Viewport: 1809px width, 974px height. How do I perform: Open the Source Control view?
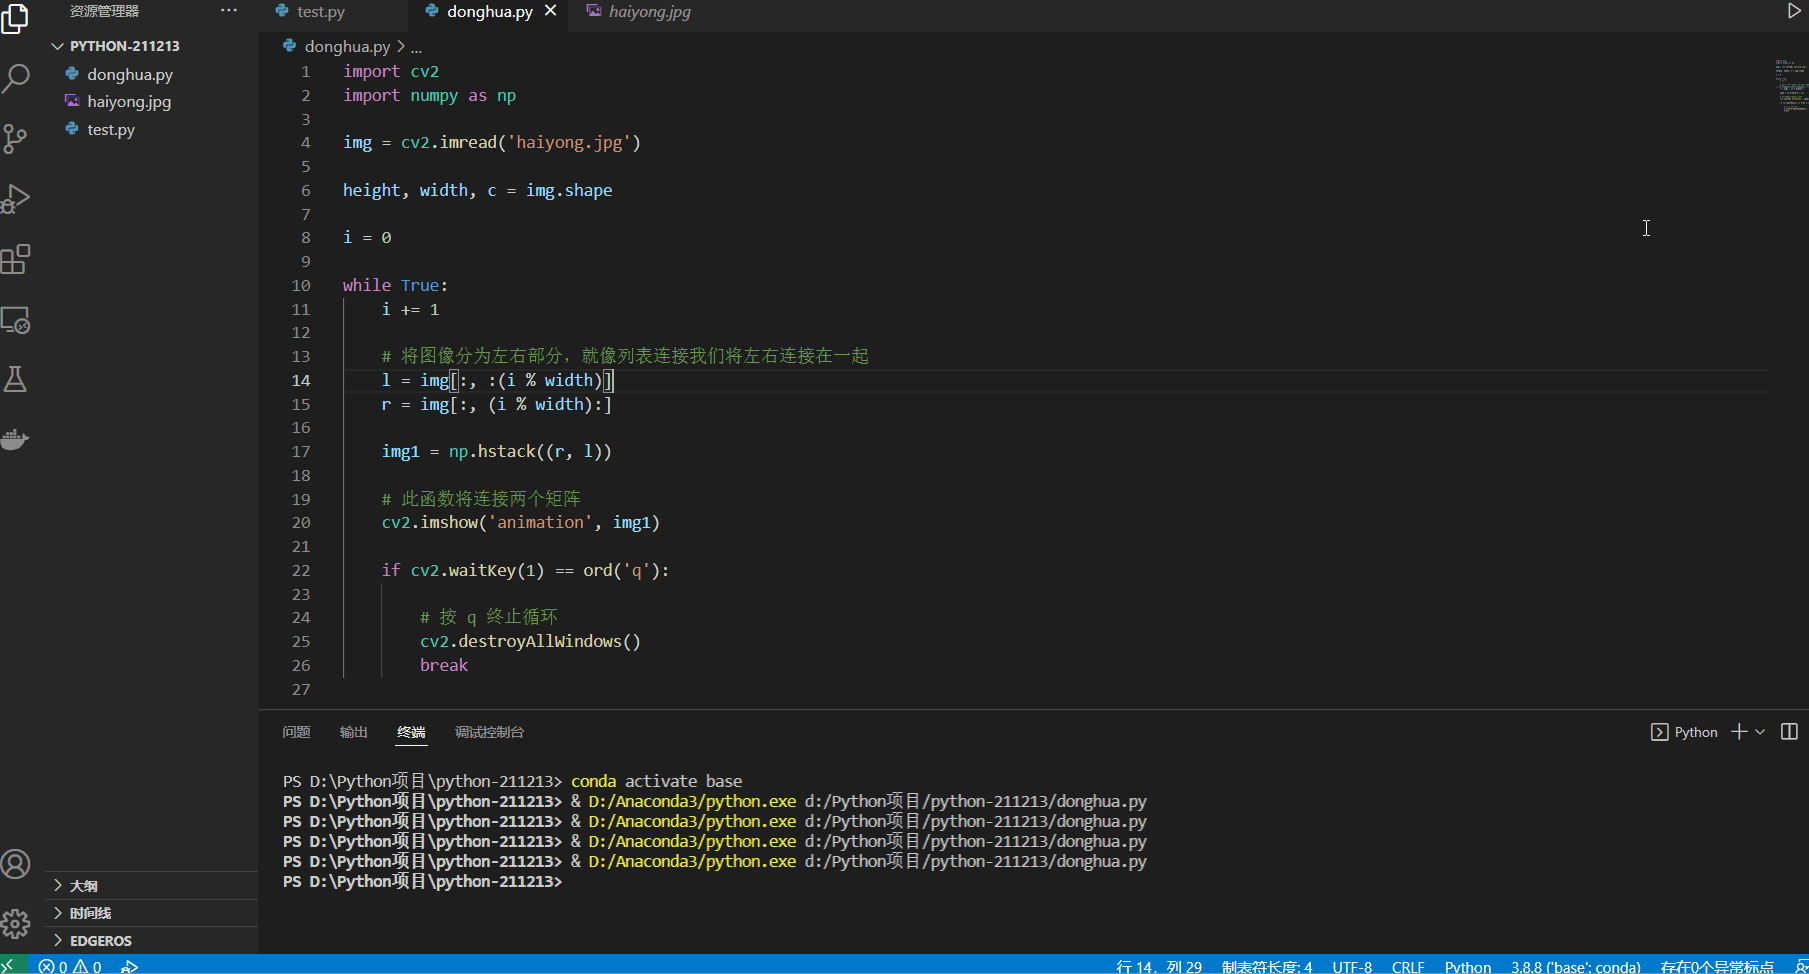click(16, 138)
